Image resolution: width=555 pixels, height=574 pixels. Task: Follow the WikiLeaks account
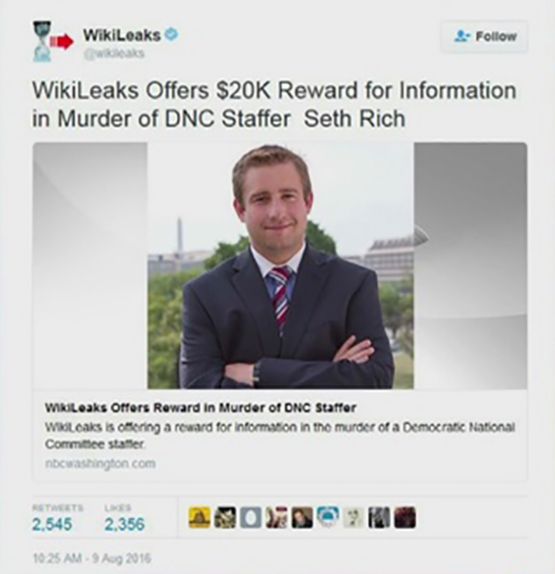tap(484, 37)
